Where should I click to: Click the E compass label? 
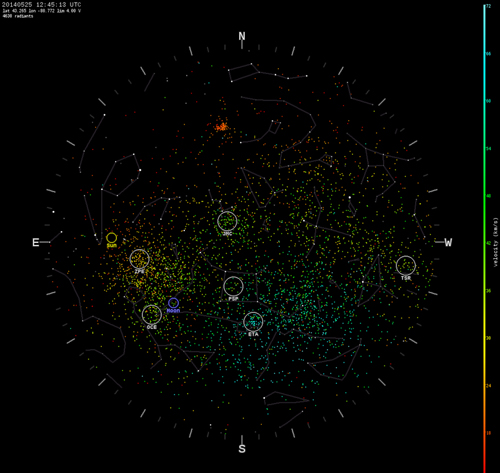click(36, 242)
